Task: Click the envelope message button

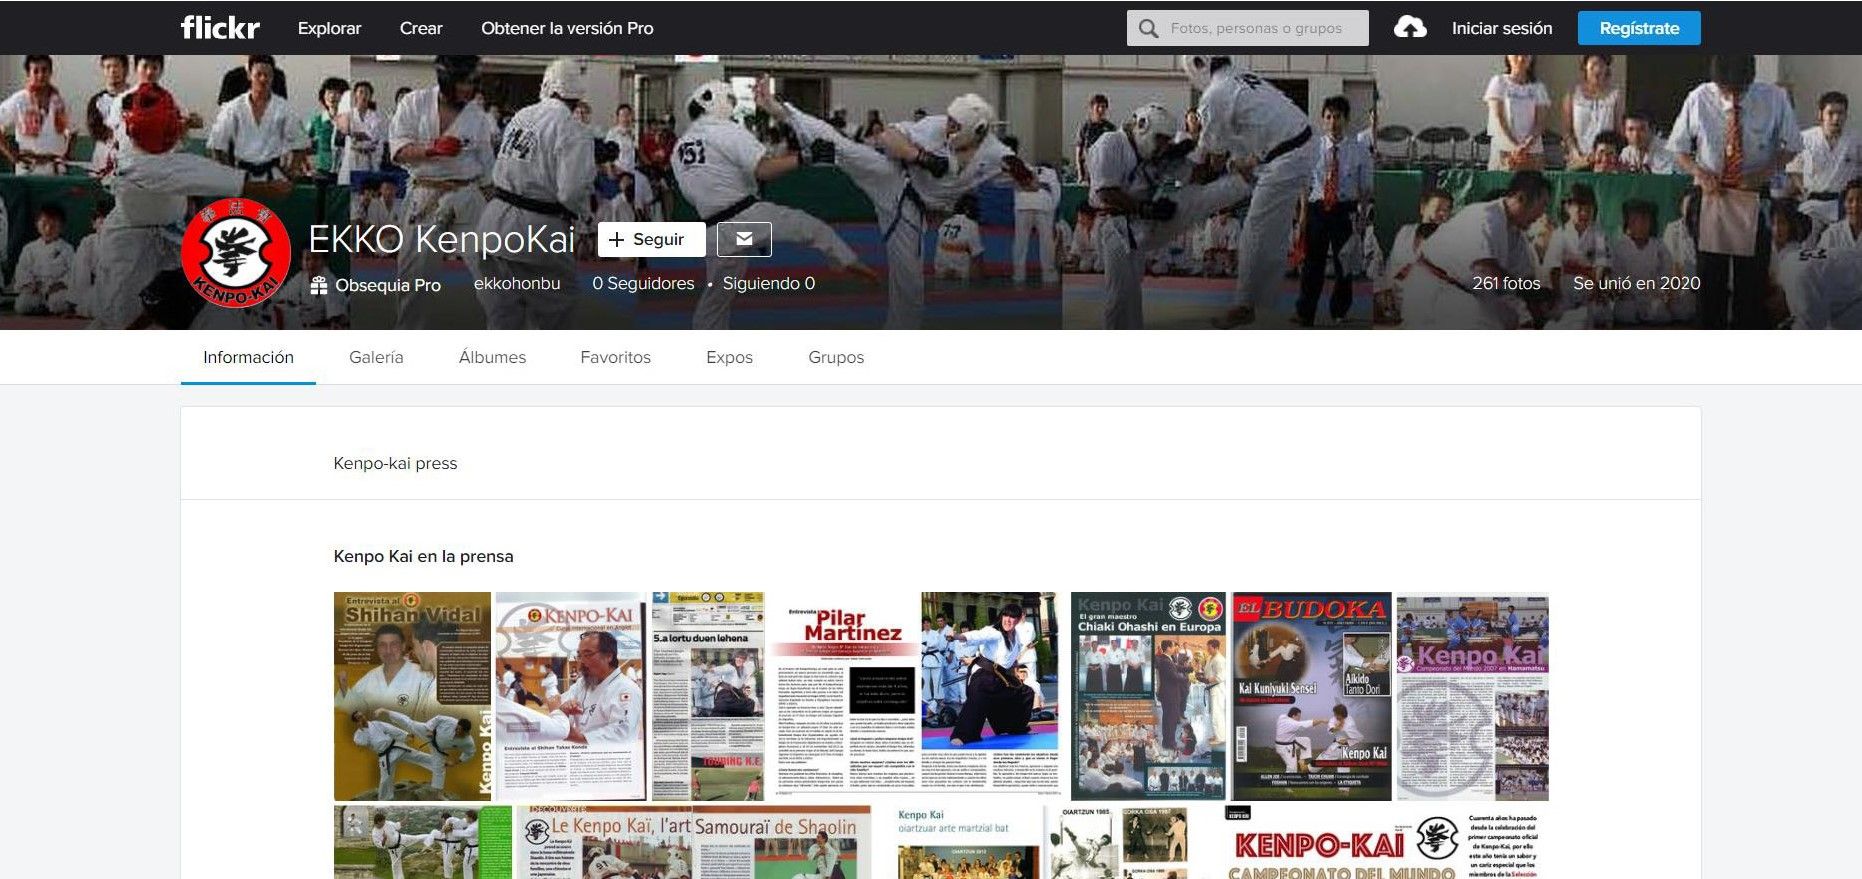Action: tap(744, 239)
